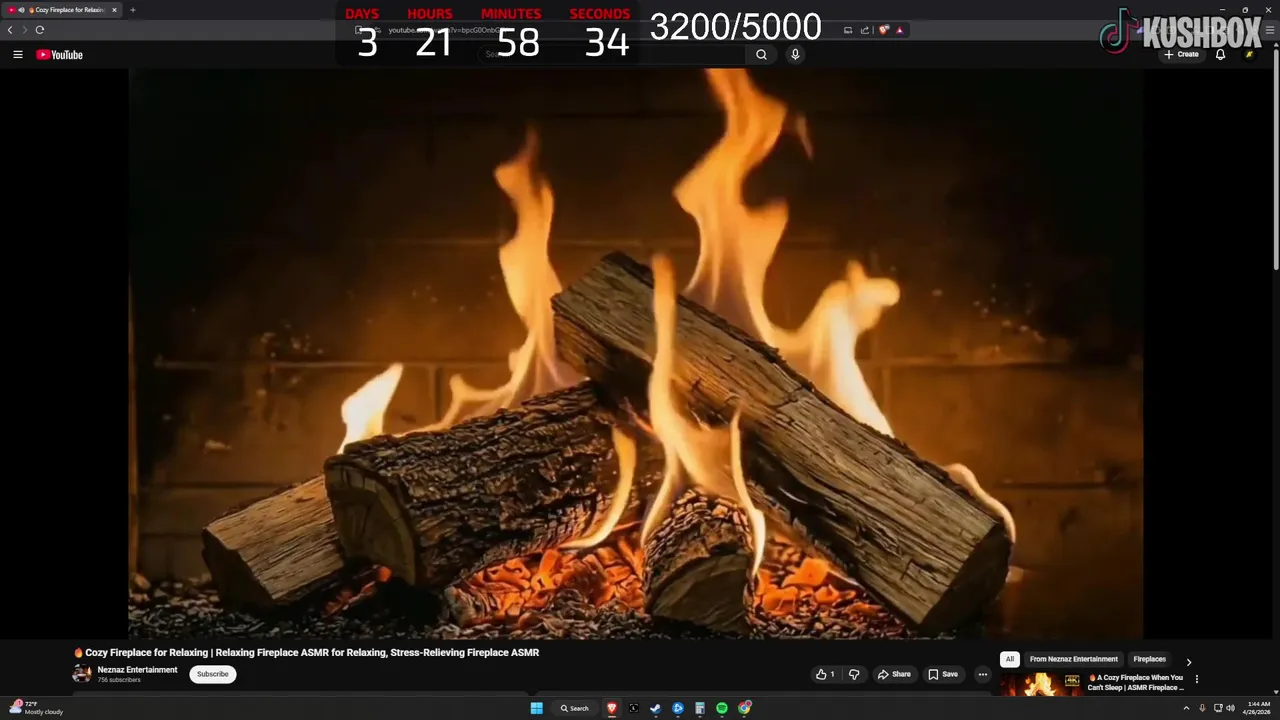Open options menu for recommended fireplace video
This screenshot has width=1280, height=720.
tap(1197, 679)
